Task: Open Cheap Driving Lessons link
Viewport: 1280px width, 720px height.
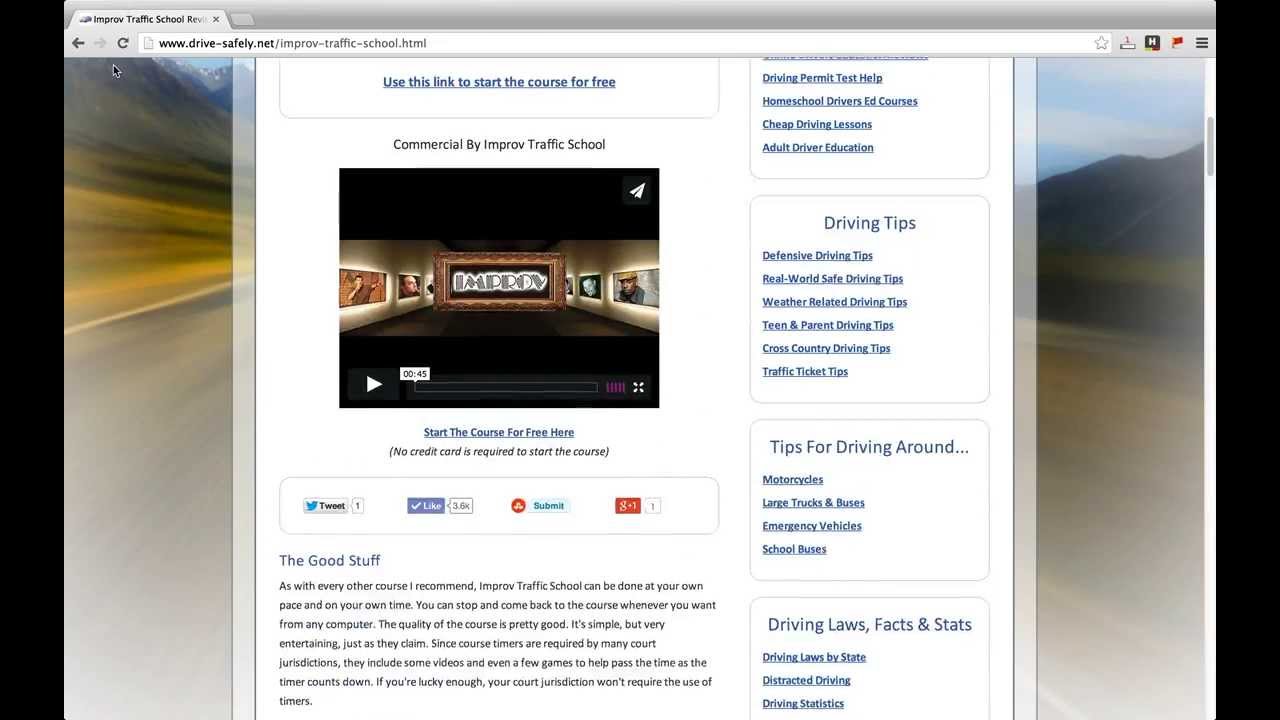Action: [x=817, y=124]
